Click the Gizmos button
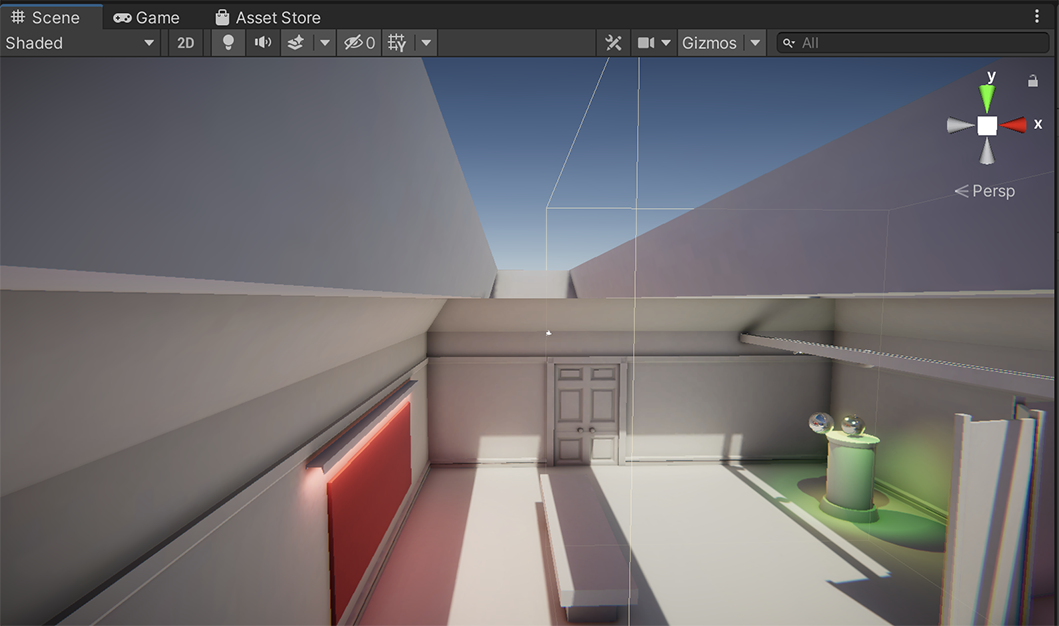This screenshot has height=626, width=1059. pyautogui.click(x=709, y=43)
